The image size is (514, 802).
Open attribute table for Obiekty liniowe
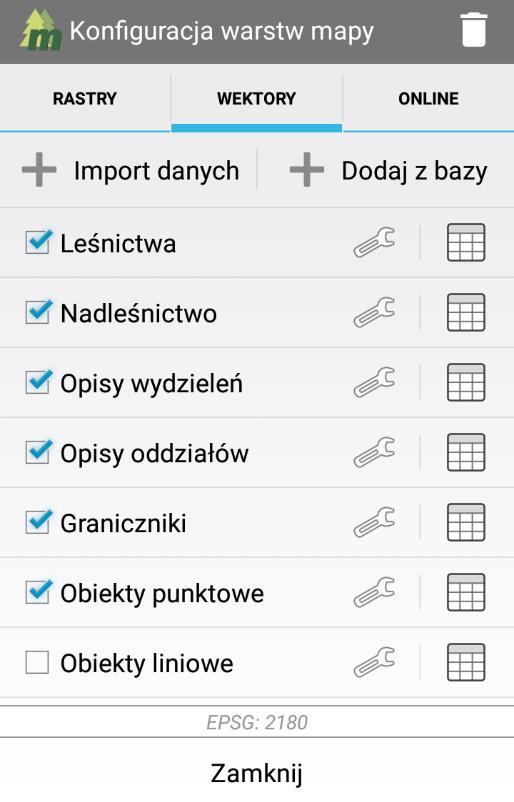click(466, 662)
